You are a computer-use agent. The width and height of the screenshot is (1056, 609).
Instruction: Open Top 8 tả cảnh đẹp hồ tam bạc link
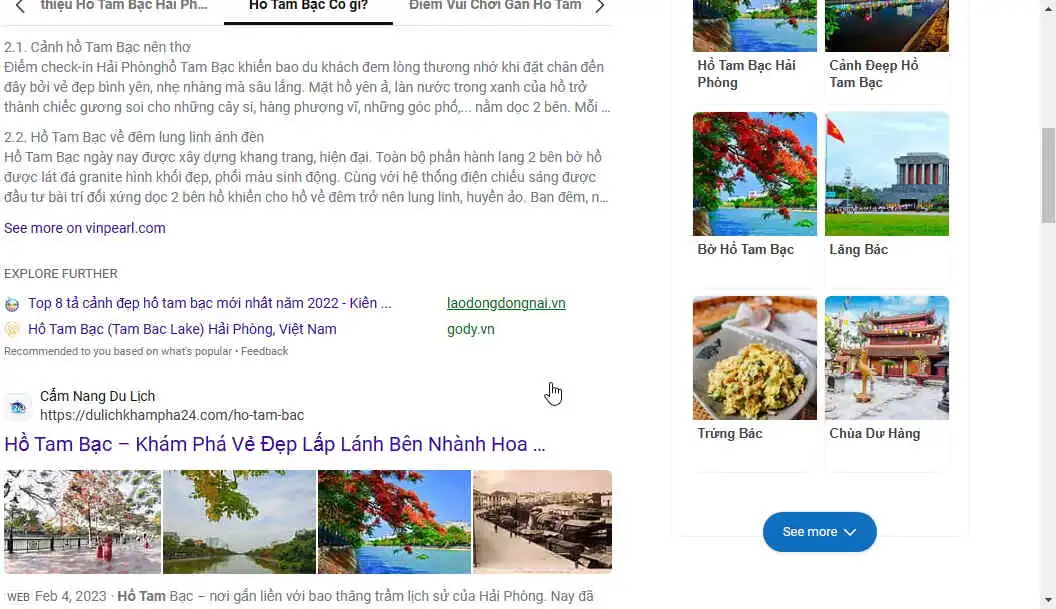click(x=209, y=303)
